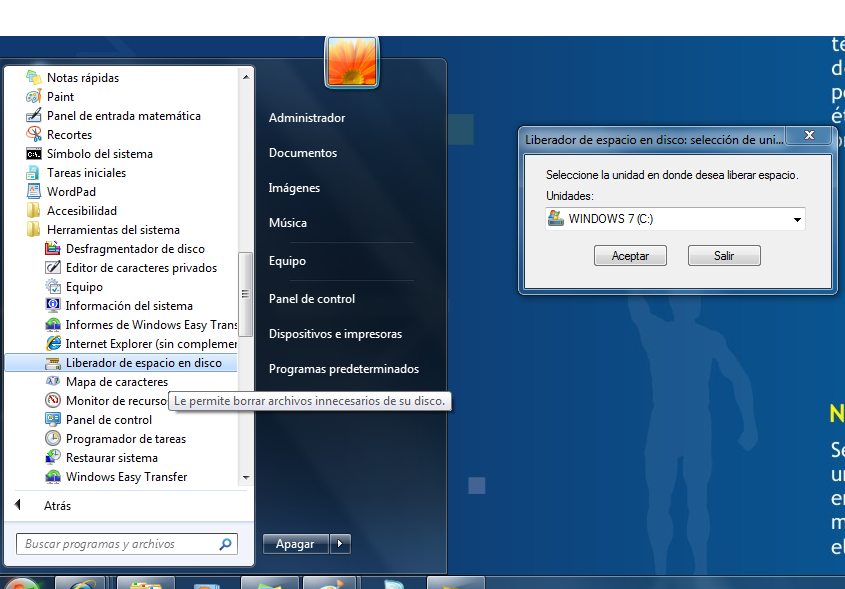Open Administrador in right Start pane
The image size is (845, 589).
(x=307, y=117)
